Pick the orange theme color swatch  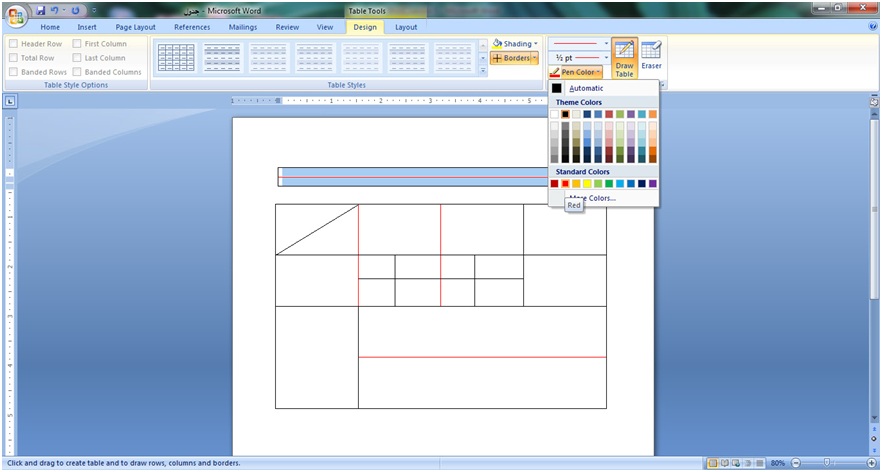pos(652,114)
